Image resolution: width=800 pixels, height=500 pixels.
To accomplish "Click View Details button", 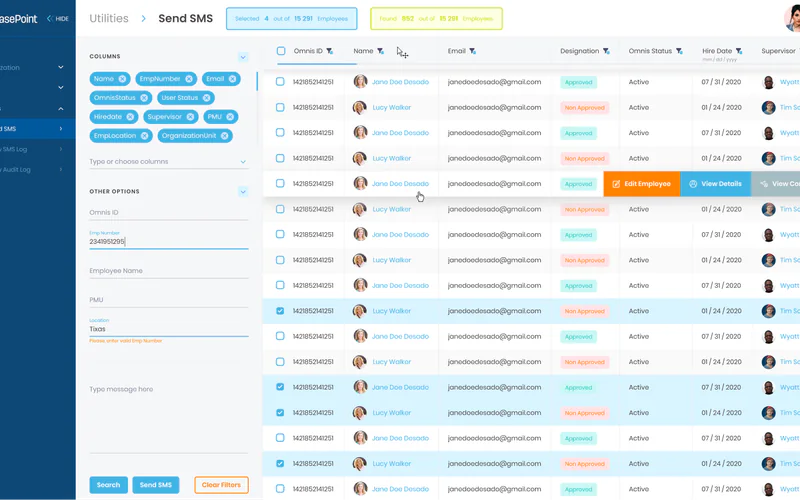I will coord(715,184).
